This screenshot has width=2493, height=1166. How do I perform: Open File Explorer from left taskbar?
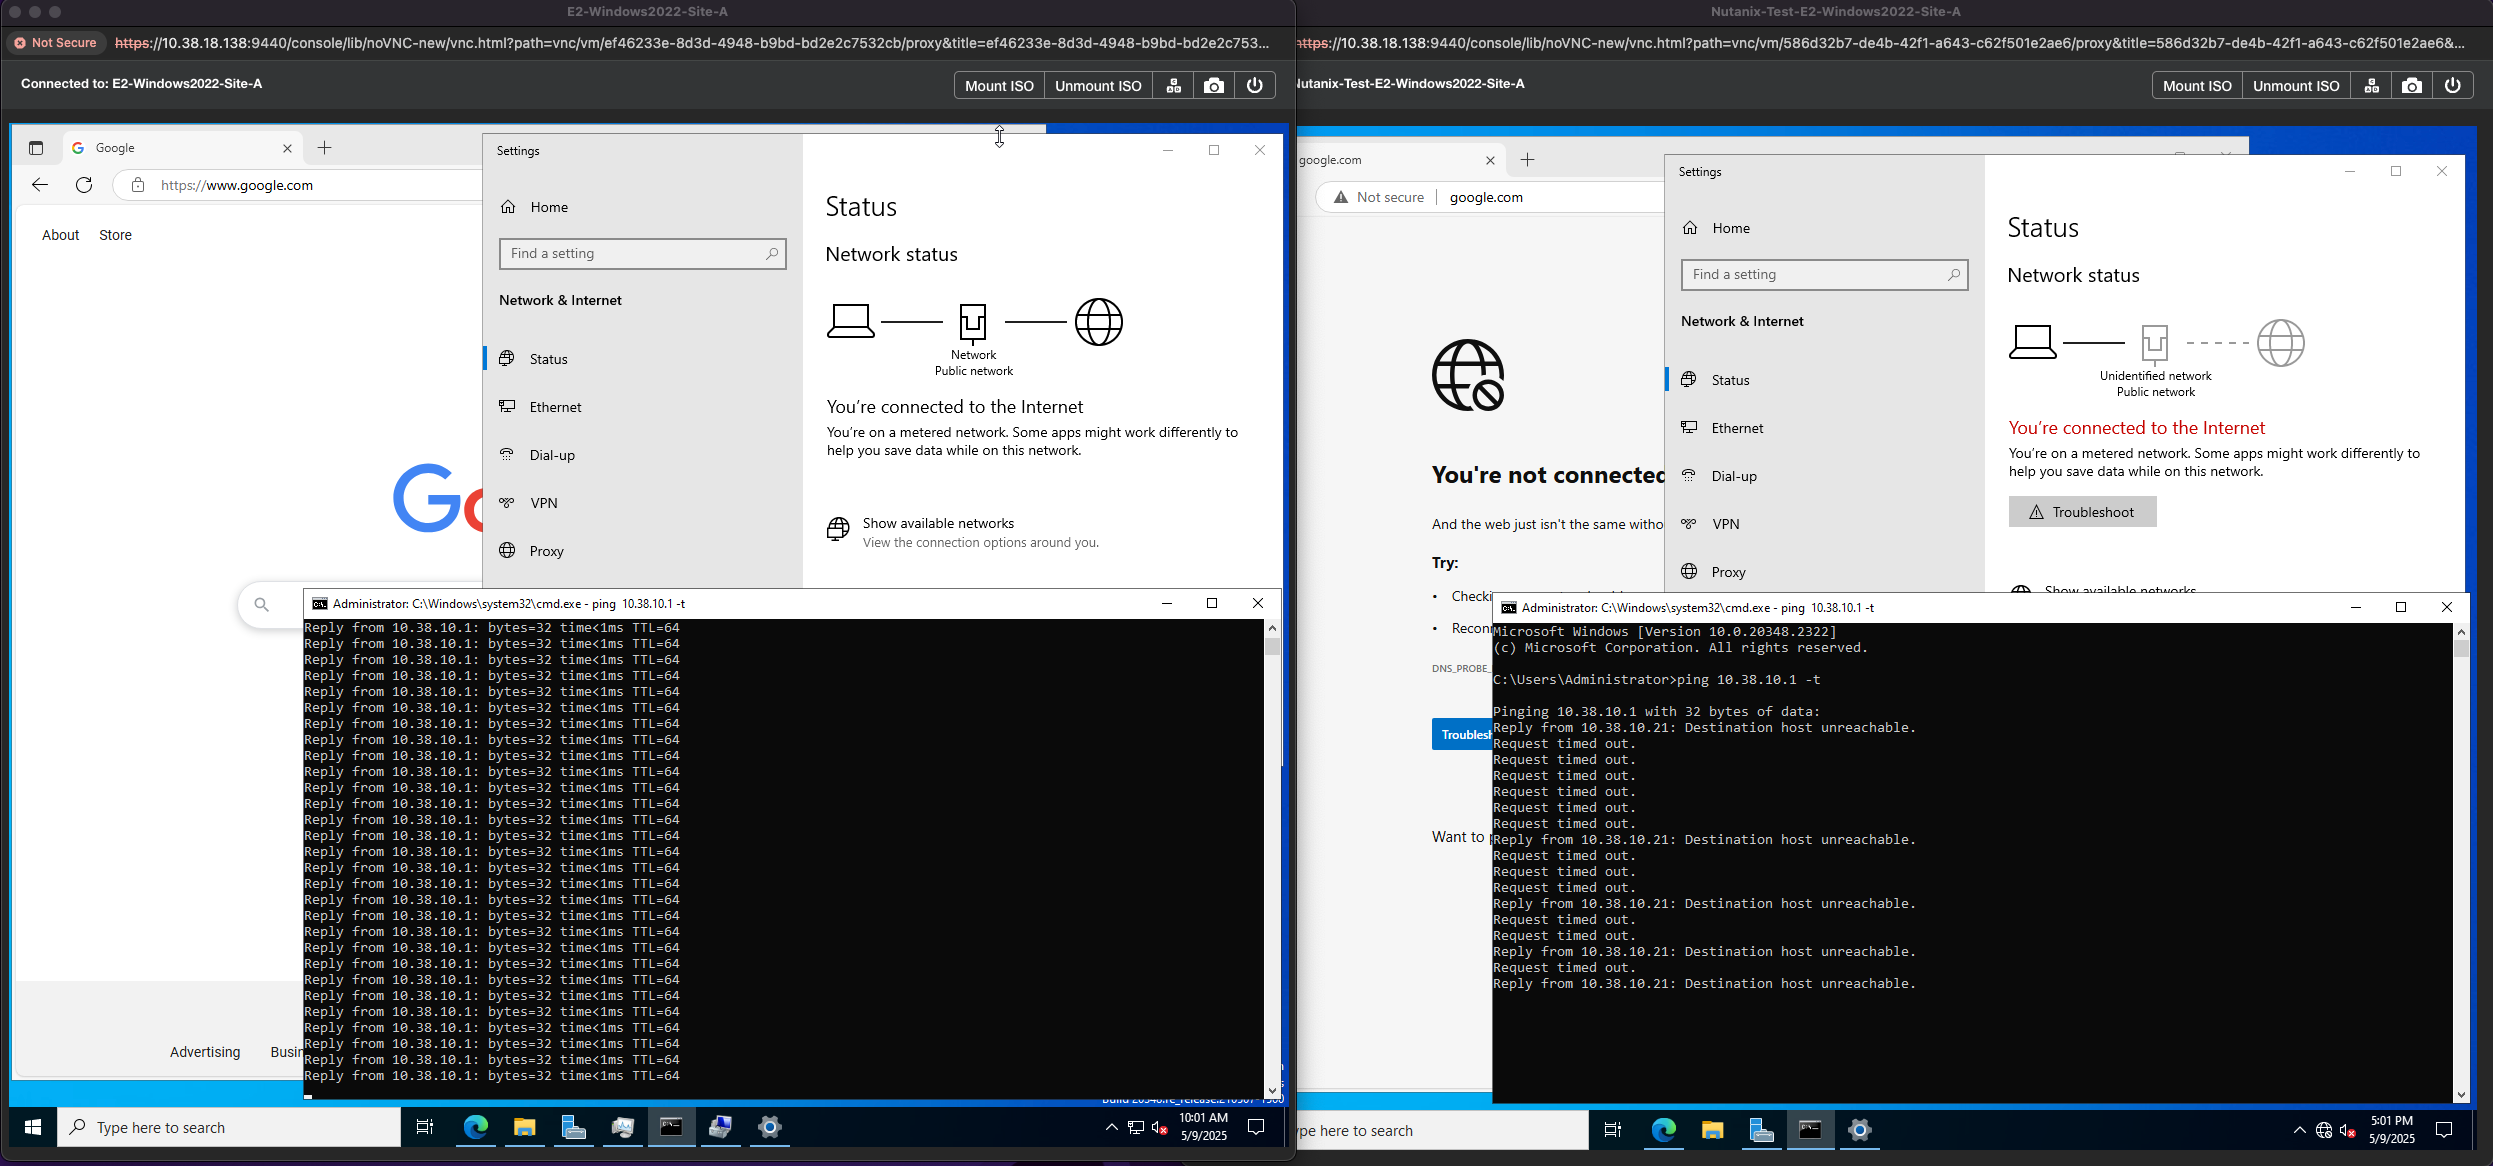(x=524, y=1127)
